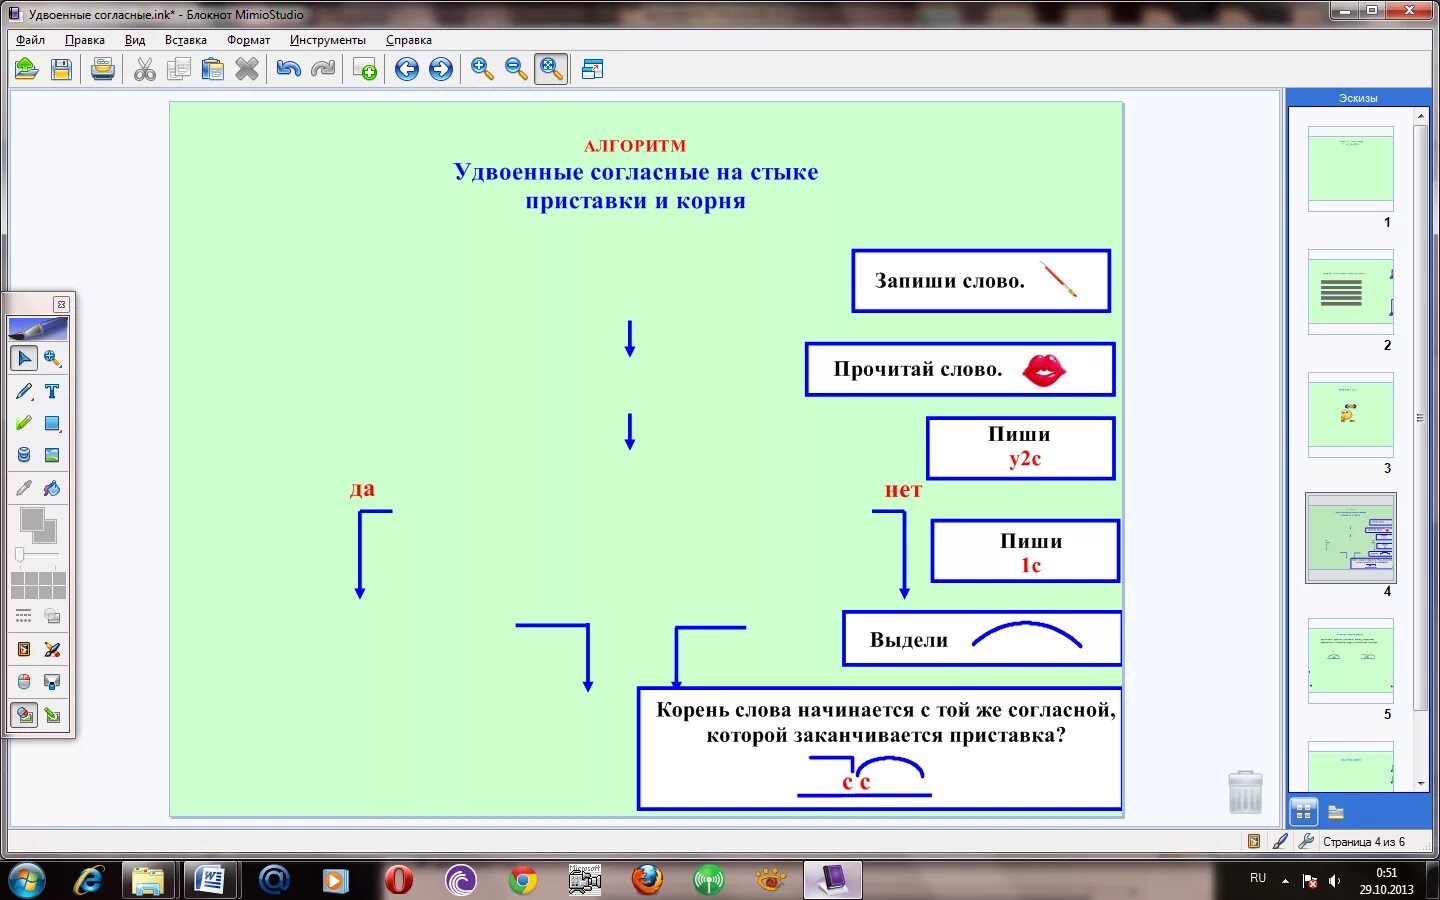Select the Rectangle shape tool
Image resolution: width=1440 pixels, height=900 pixels.
tap(52, 423)
